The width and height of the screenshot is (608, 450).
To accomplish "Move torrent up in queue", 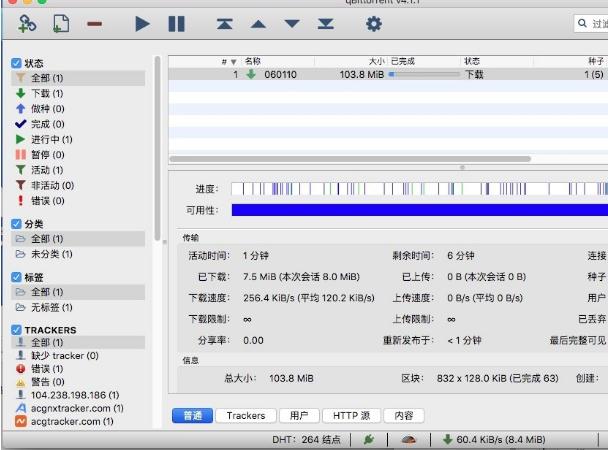I will (x=258, y=24).
